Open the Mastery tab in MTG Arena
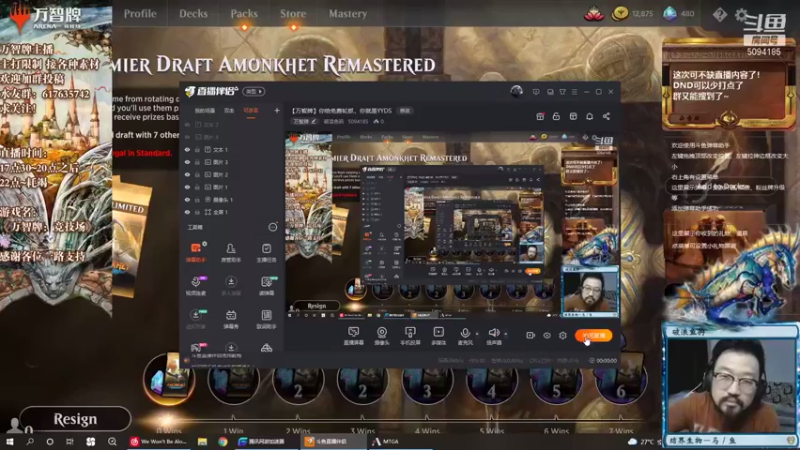The image size is (800, 450). point(347,14)
